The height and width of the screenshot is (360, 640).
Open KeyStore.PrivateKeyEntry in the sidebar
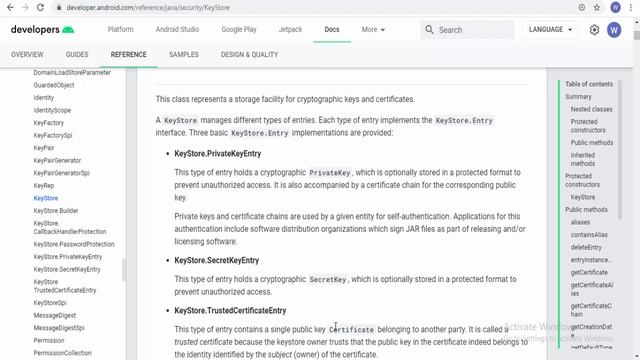(68, 257)
